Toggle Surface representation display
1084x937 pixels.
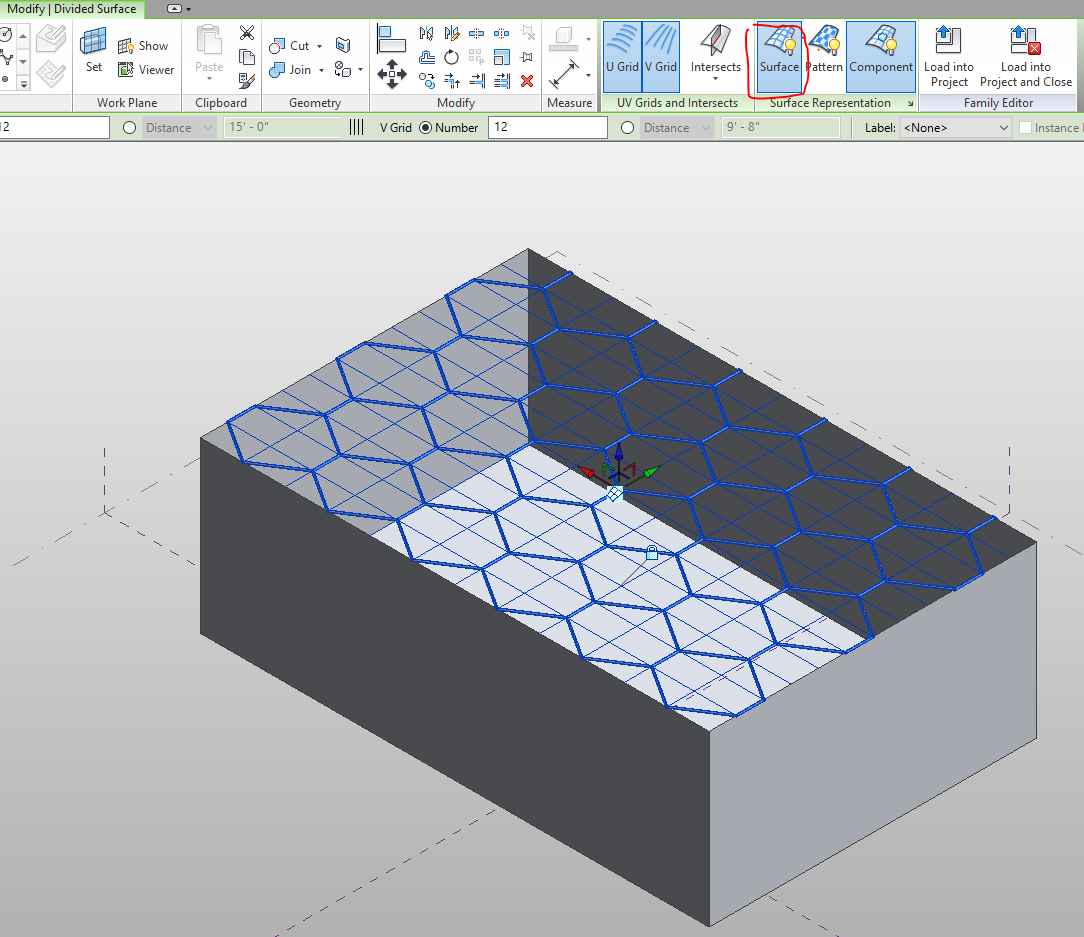click(x=779, y=56)
